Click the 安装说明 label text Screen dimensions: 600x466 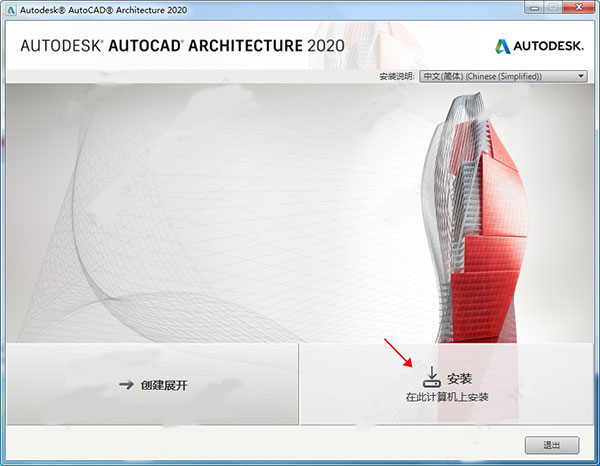tap(396, 76)
